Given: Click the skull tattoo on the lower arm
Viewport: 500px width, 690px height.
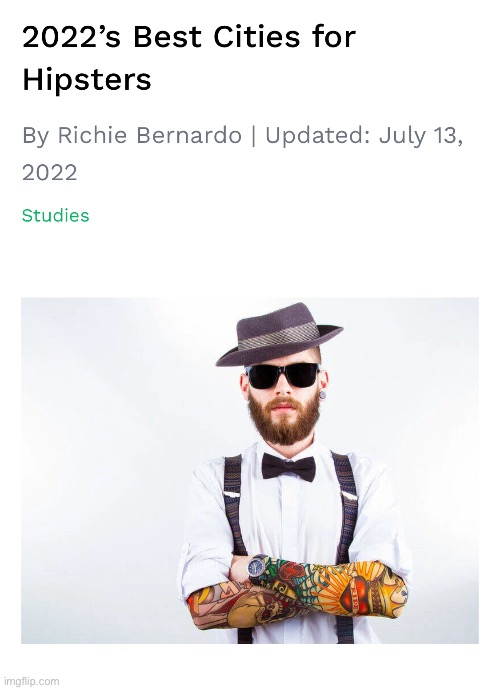Looking at the screenshot, I should [x=268, y=610].
